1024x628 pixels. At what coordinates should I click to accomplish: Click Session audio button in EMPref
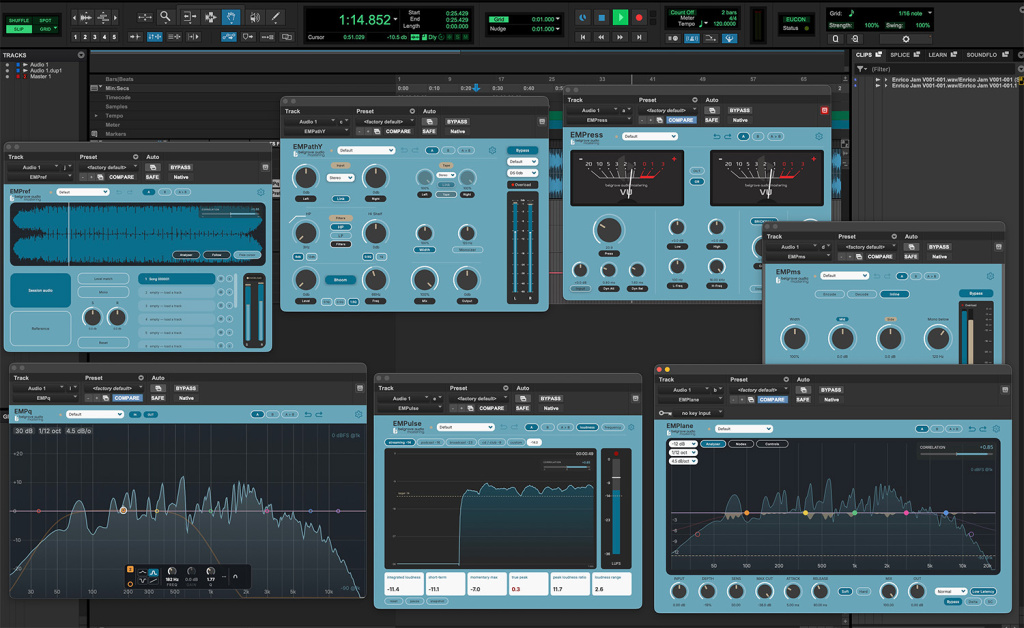(40, 290)
